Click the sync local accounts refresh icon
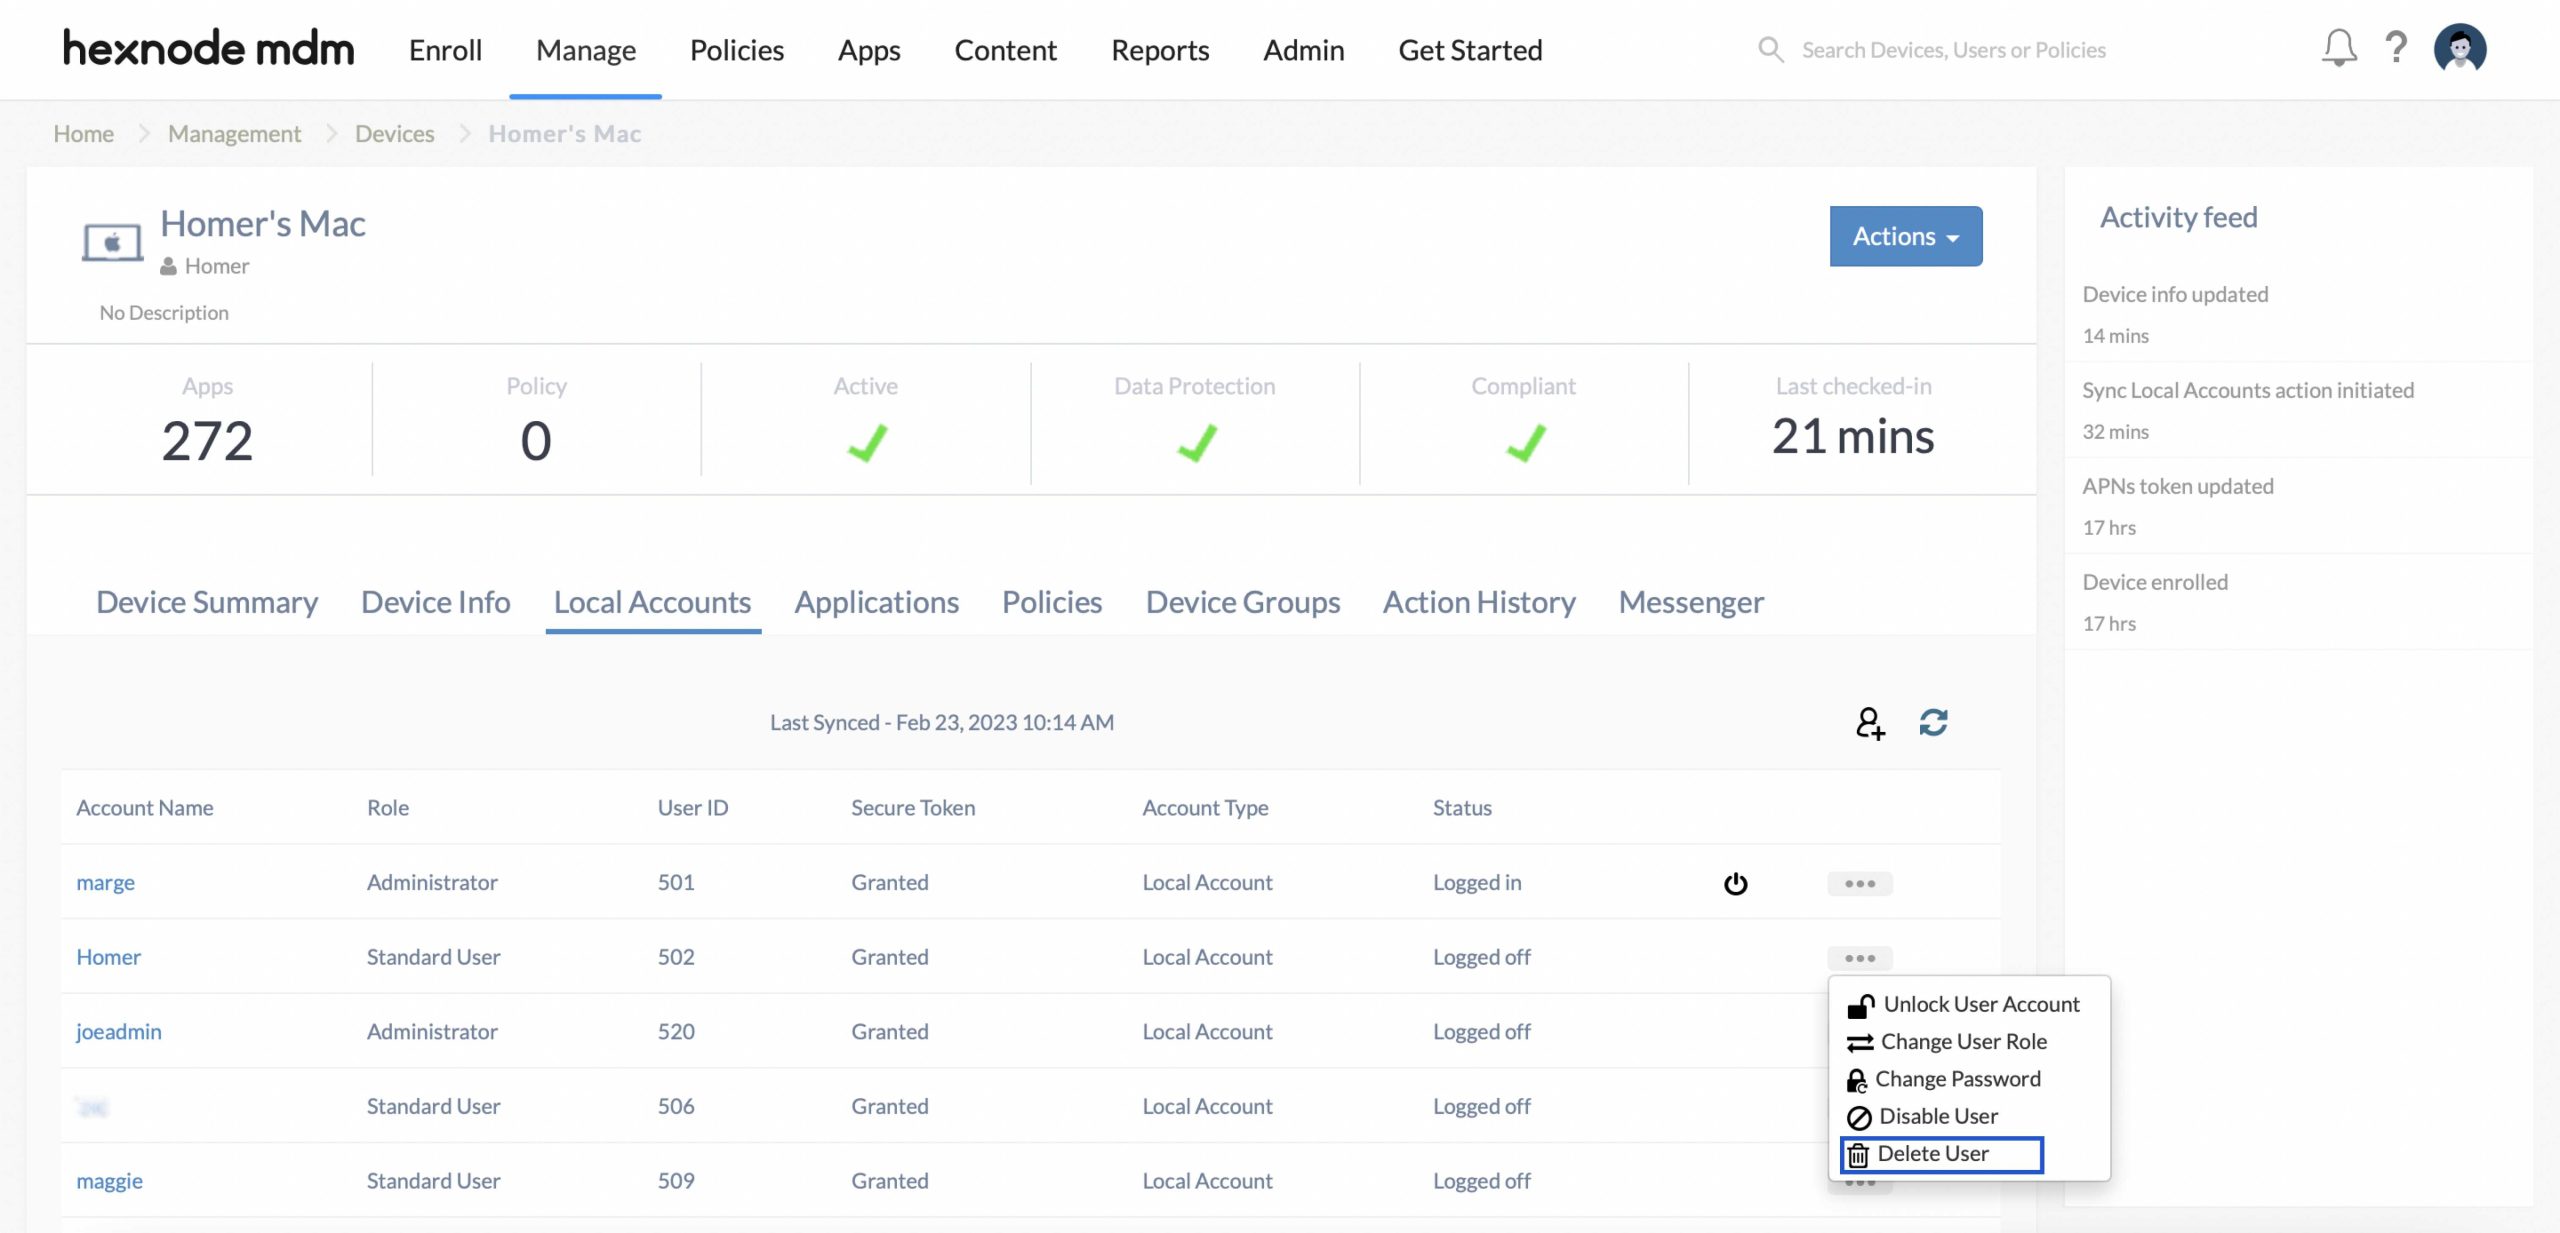 pyautogui.click(x=1933, y=722)
